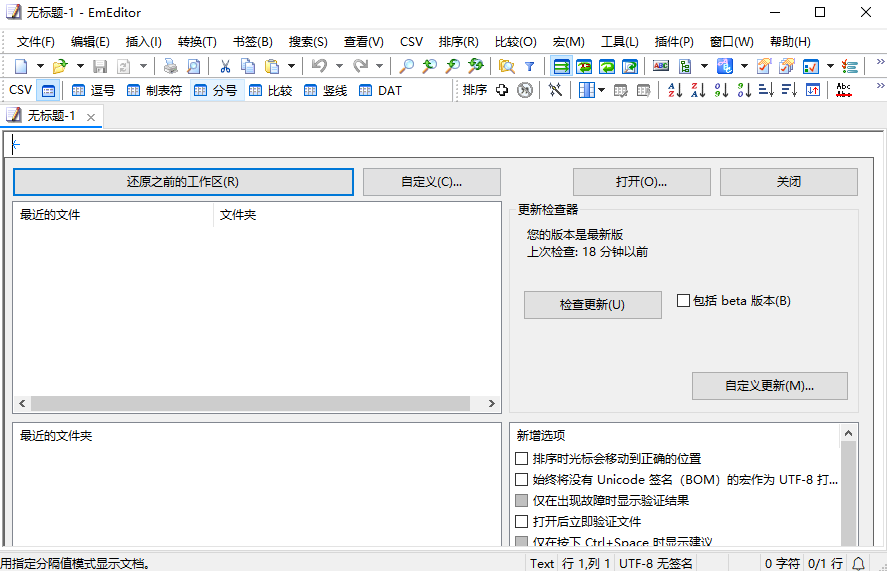Viewport: 887px width, 571px height.
Task: Click the plus cross icon next to 排序
Action: [x=502, y=90]
